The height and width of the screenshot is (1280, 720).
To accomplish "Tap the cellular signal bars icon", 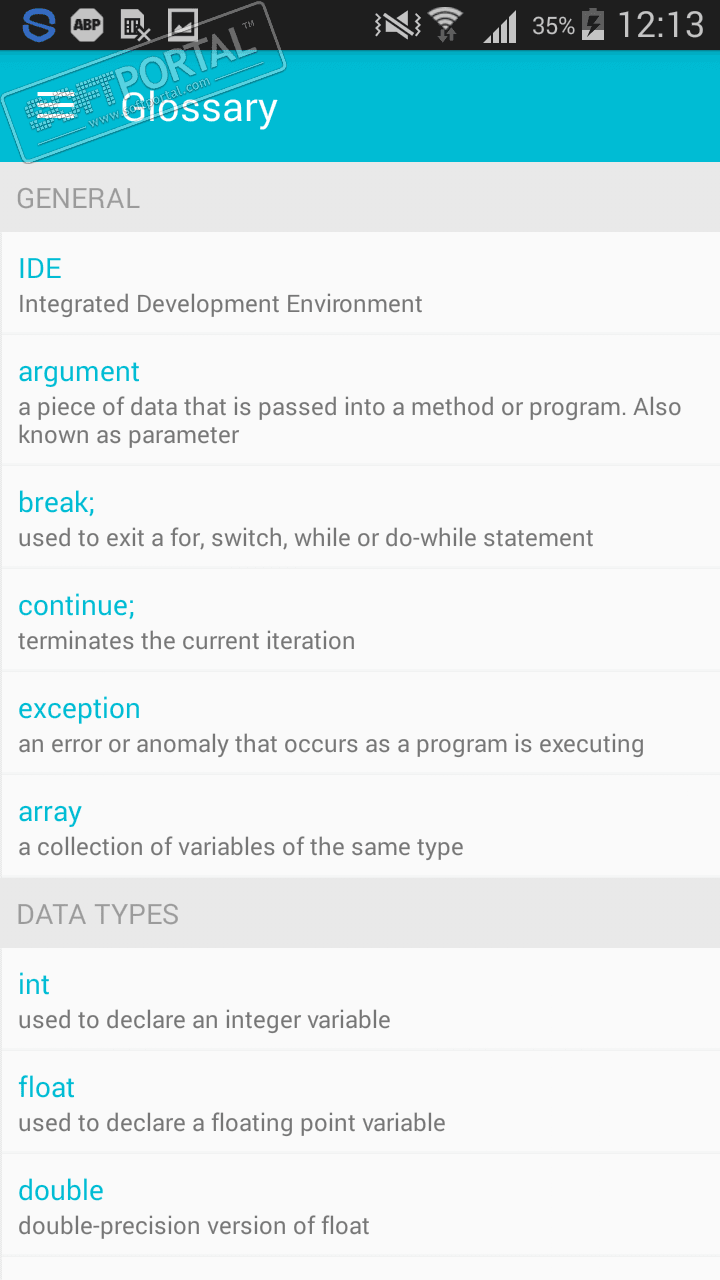I will 500,25.
